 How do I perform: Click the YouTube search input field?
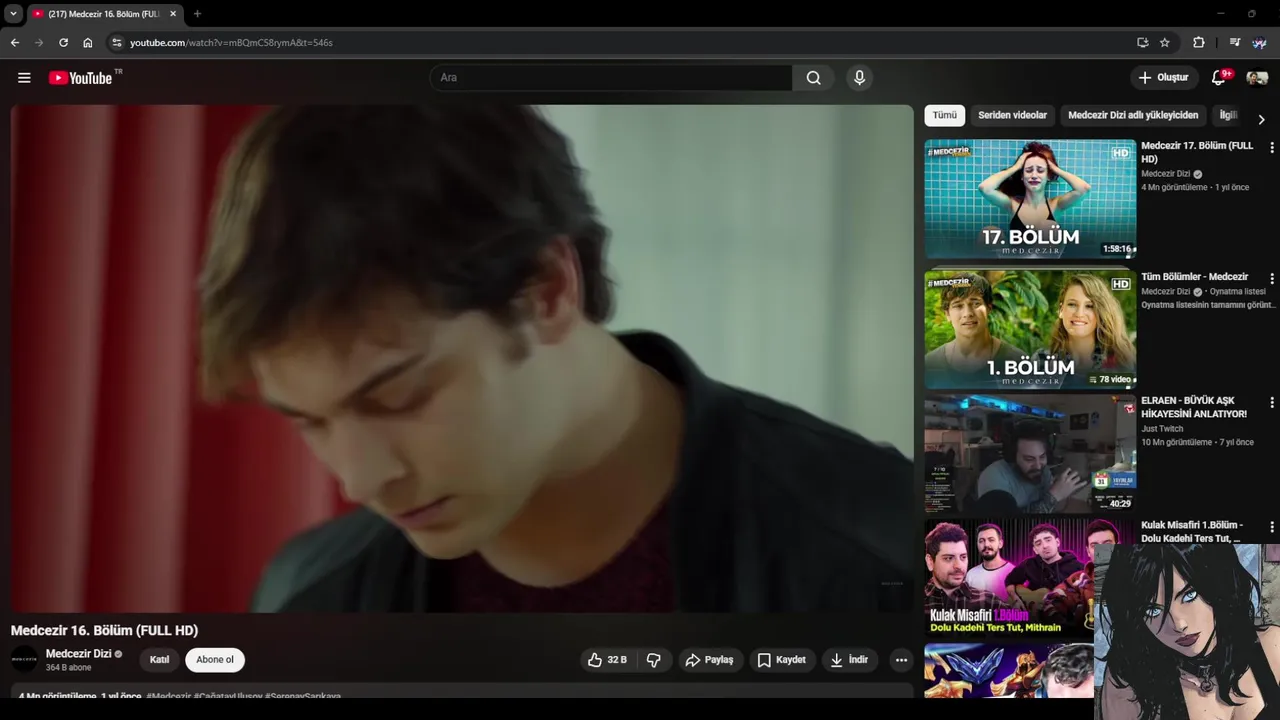coord(611,78)
